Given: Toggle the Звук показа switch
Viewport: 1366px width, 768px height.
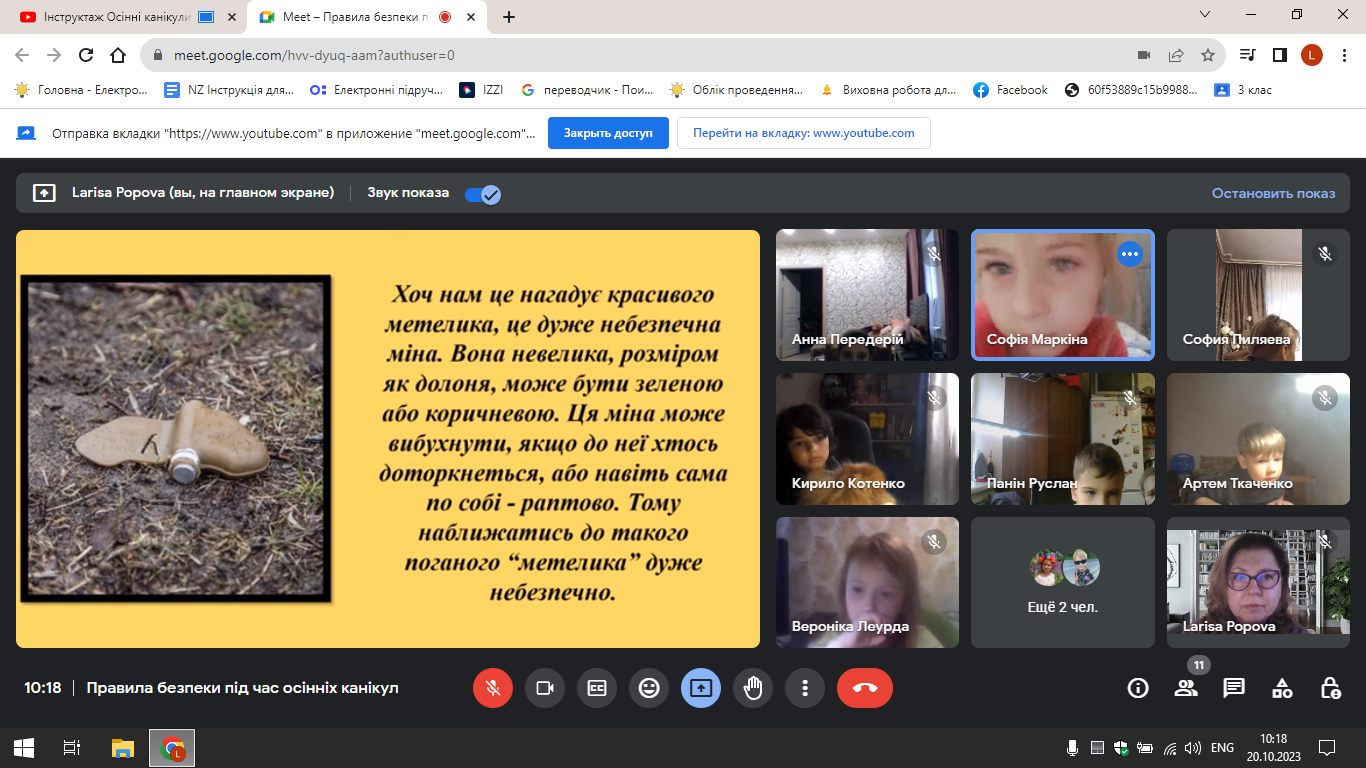Looking at the screenshot, I should (483, 194).
